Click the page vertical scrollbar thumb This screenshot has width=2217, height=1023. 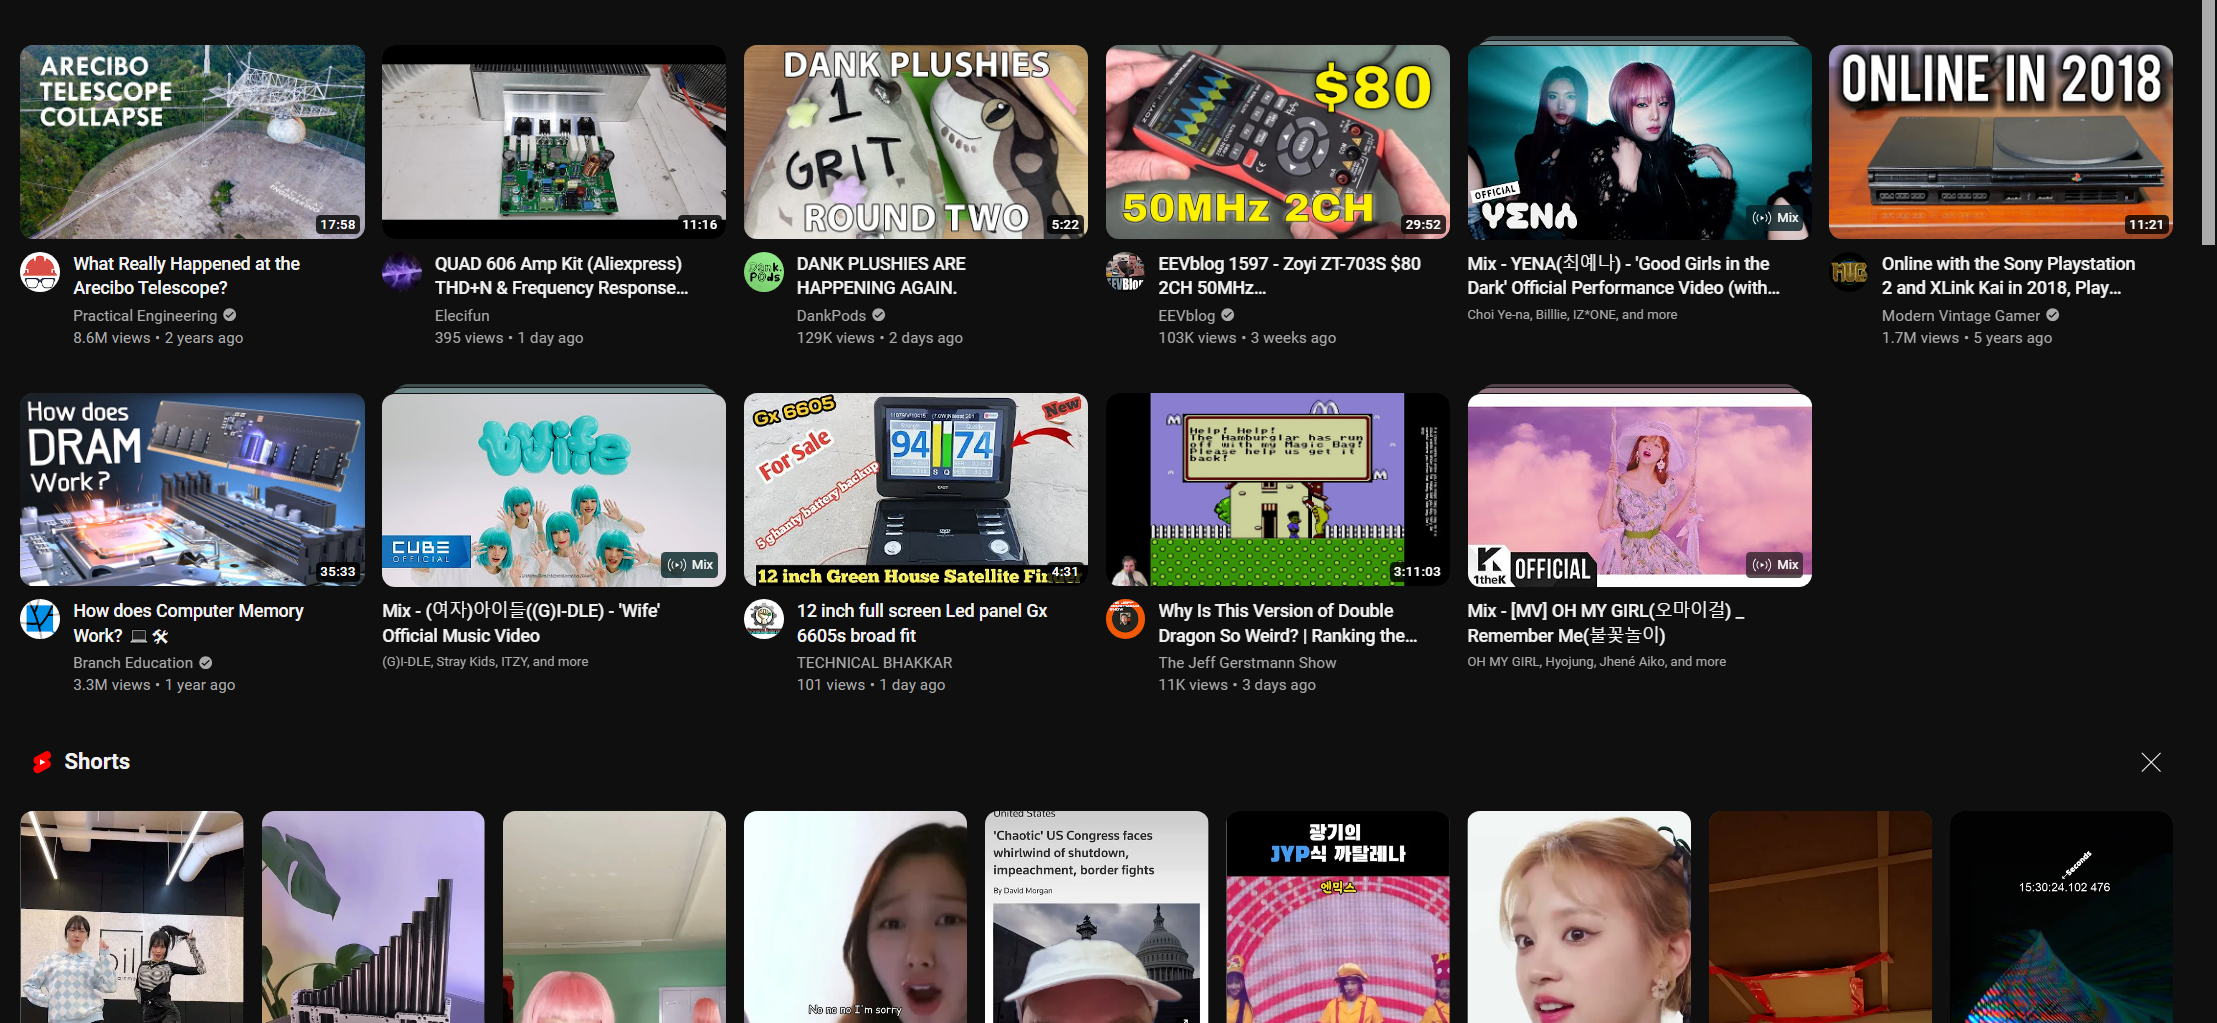point(2209,122)
